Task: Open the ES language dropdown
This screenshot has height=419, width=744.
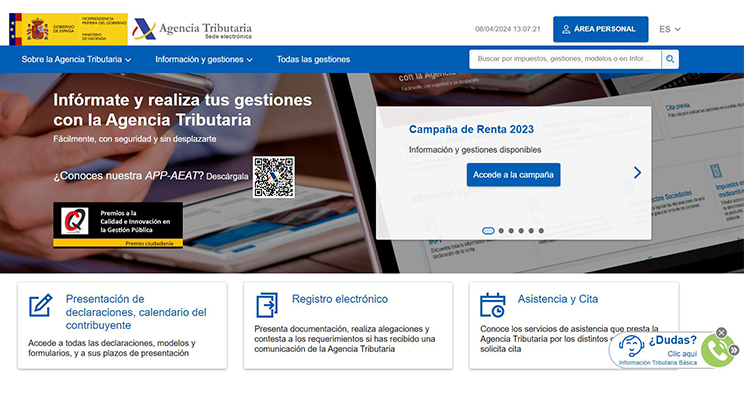Action: tap(670, 29)
